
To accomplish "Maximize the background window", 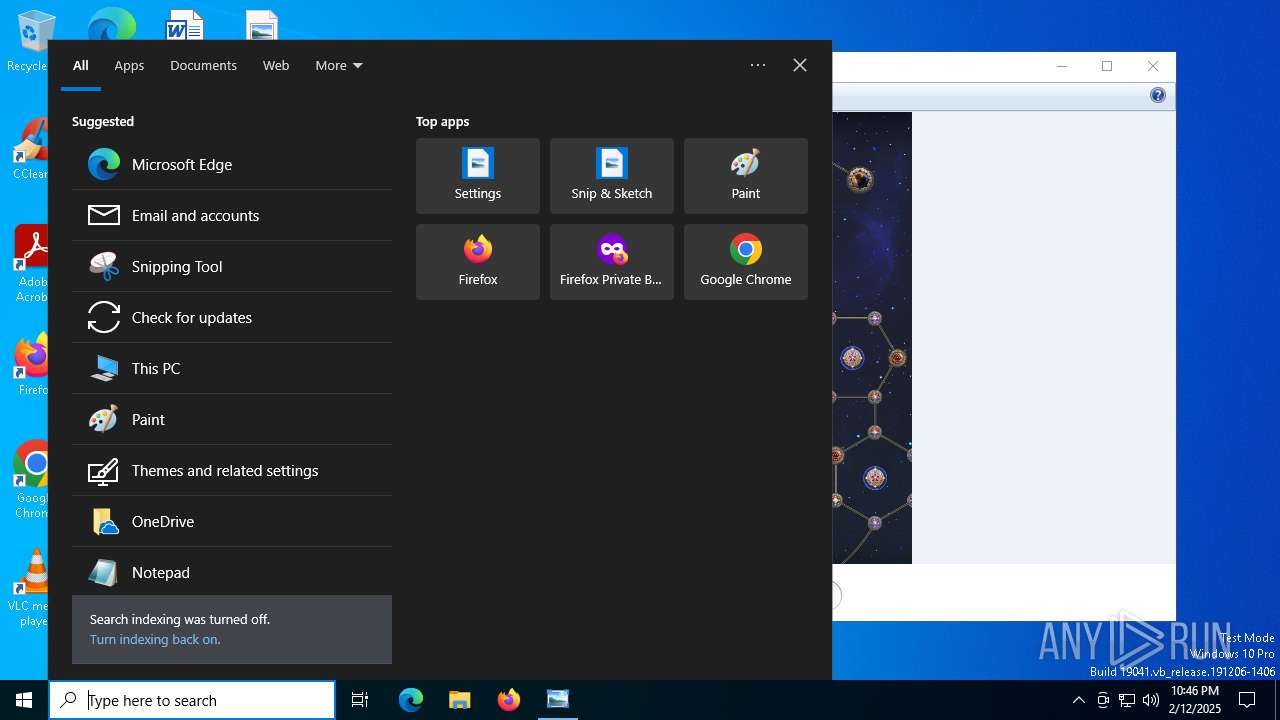I will pos(1107,66).
